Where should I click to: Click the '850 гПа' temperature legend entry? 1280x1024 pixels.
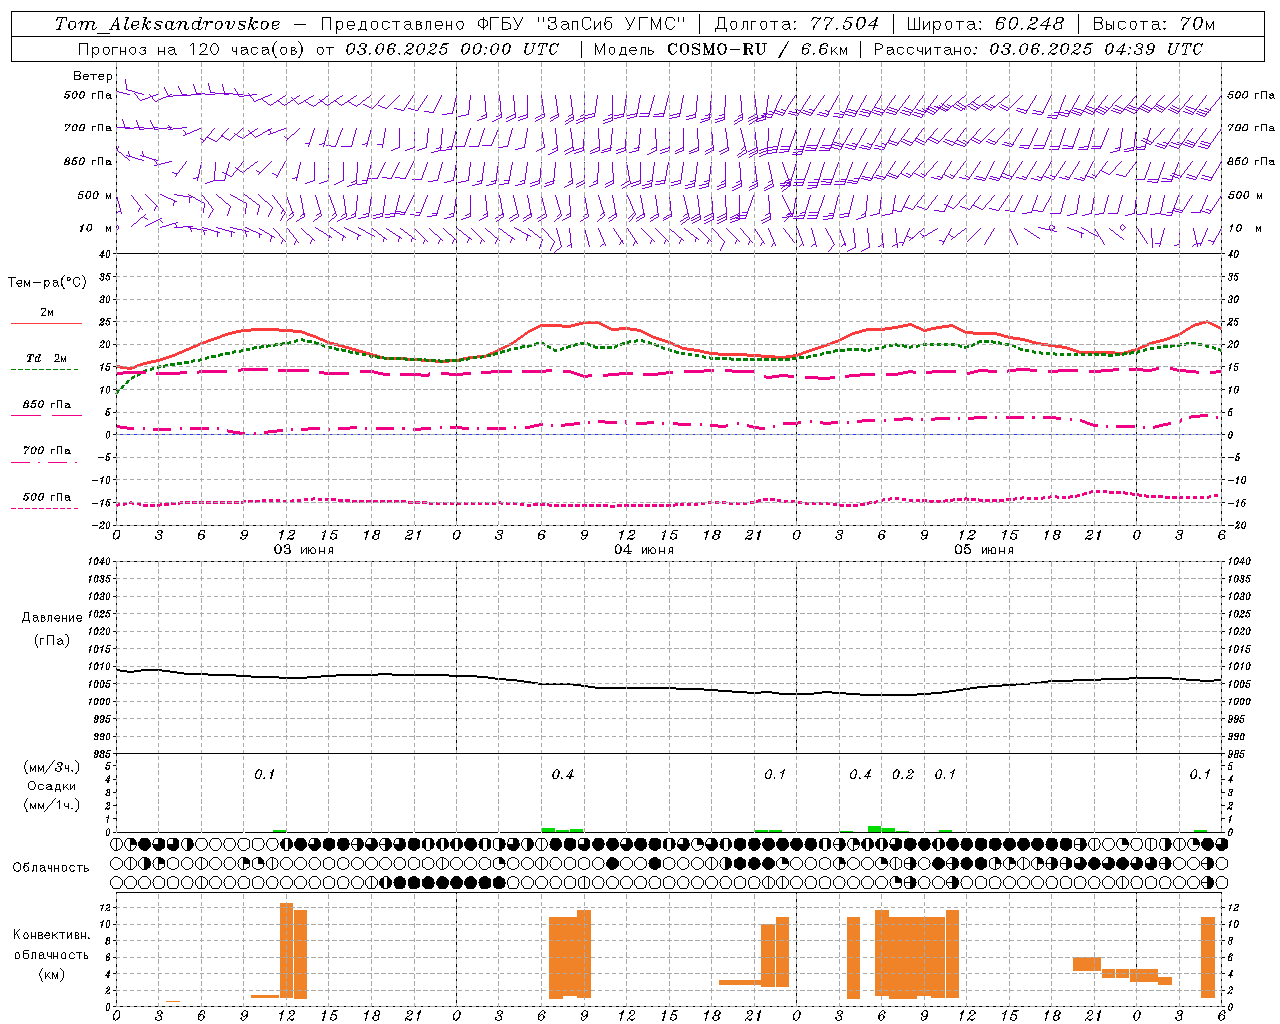tap(47, 405)
